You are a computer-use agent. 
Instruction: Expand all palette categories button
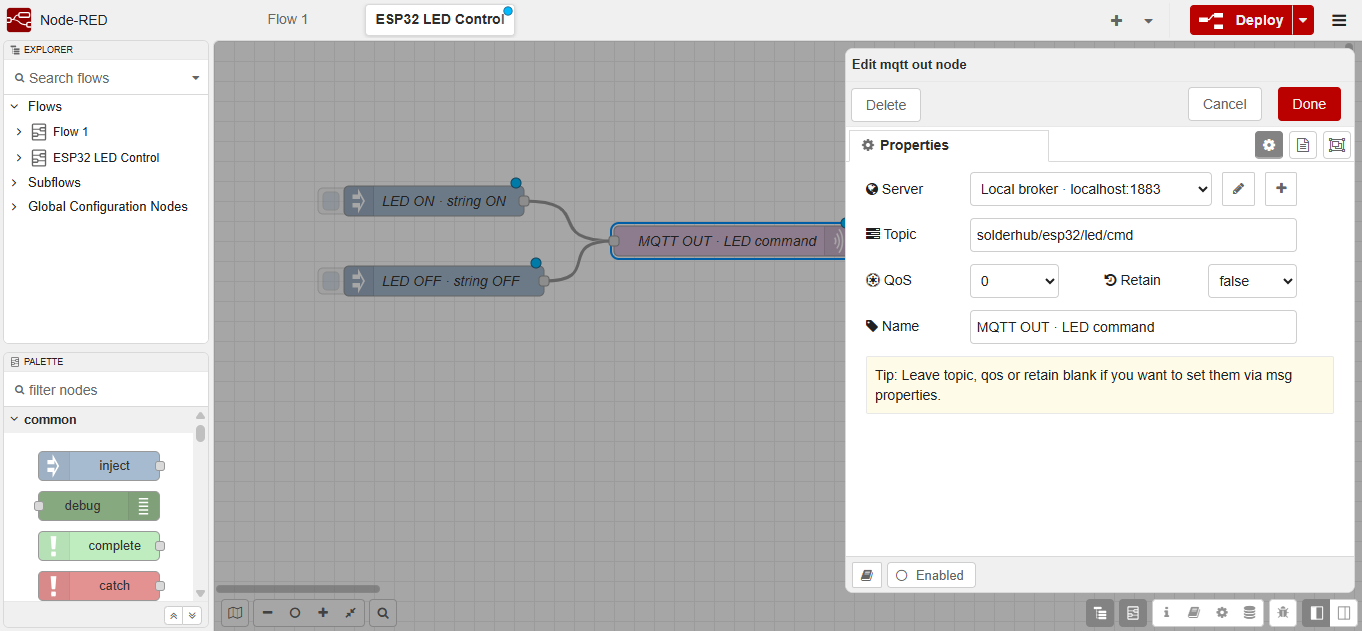pos(192,616)
